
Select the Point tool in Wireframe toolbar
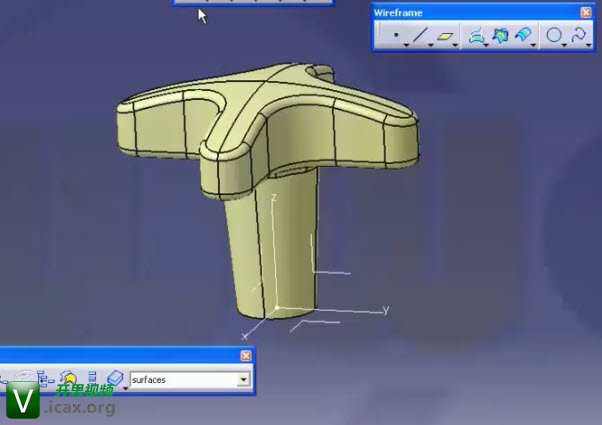[x=396, y=35]
